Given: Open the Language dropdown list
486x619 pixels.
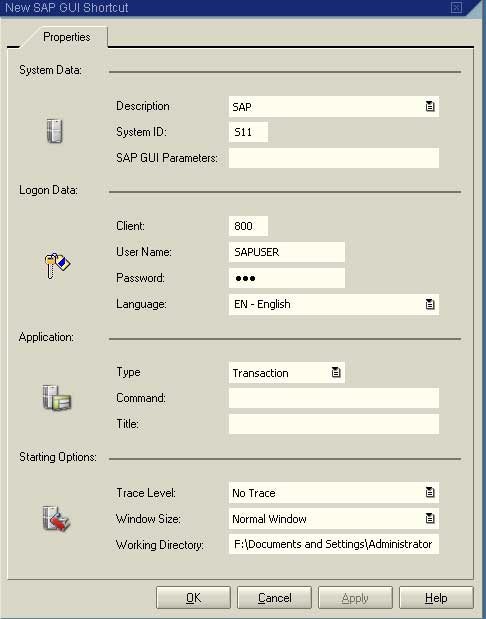Looking at the screenshot, I should pos(430,304).
